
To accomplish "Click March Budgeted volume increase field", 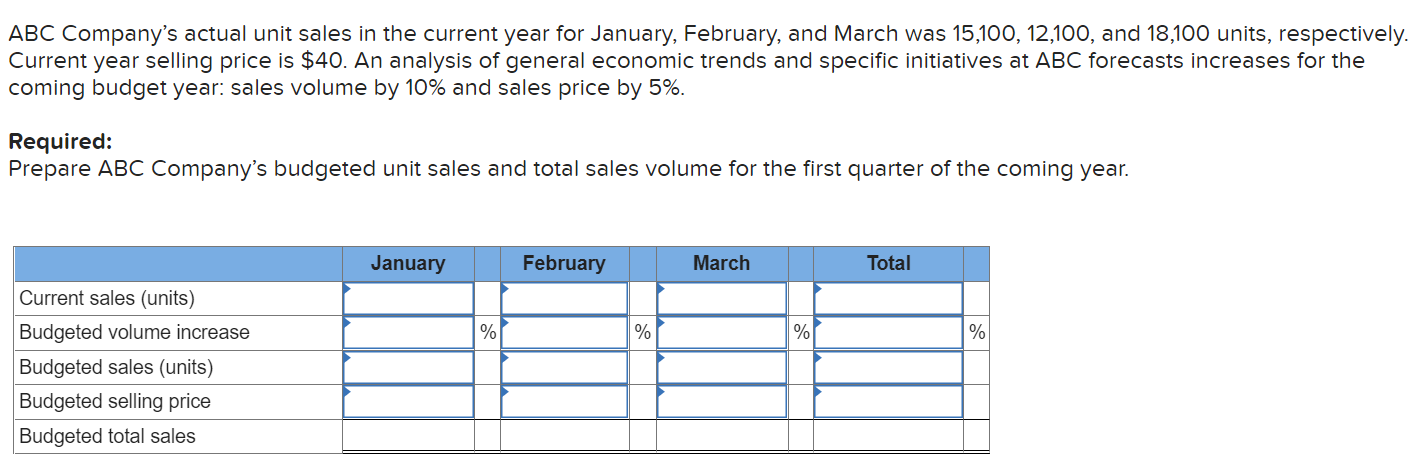I will (722, 333).
